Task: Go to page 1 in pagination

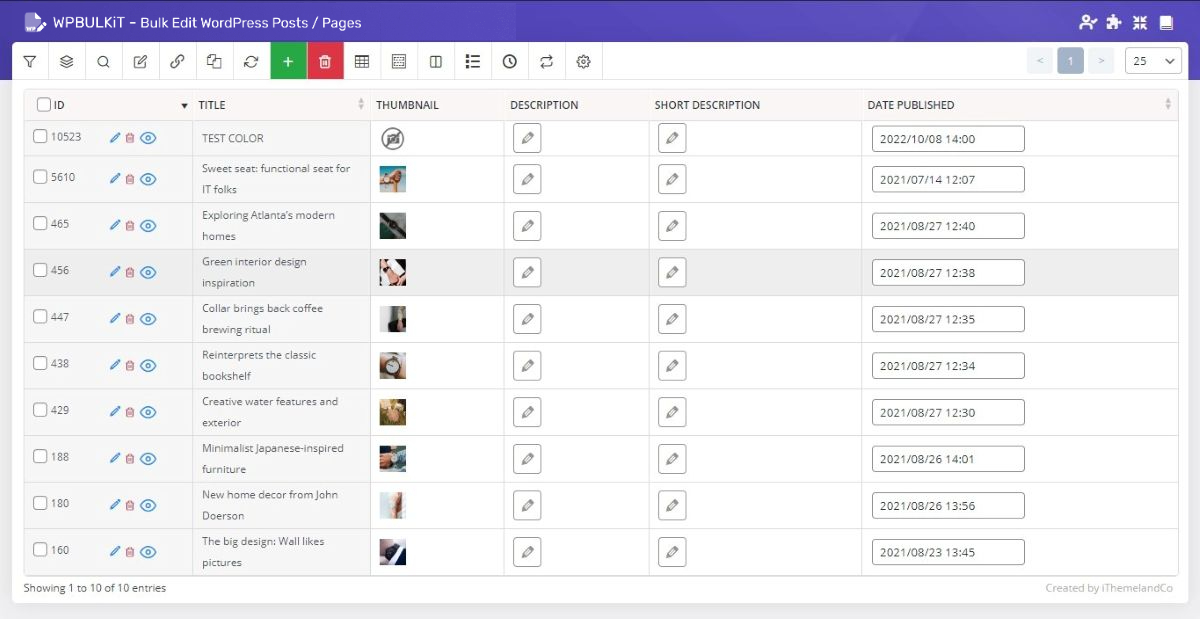Action: (1070, 62)
